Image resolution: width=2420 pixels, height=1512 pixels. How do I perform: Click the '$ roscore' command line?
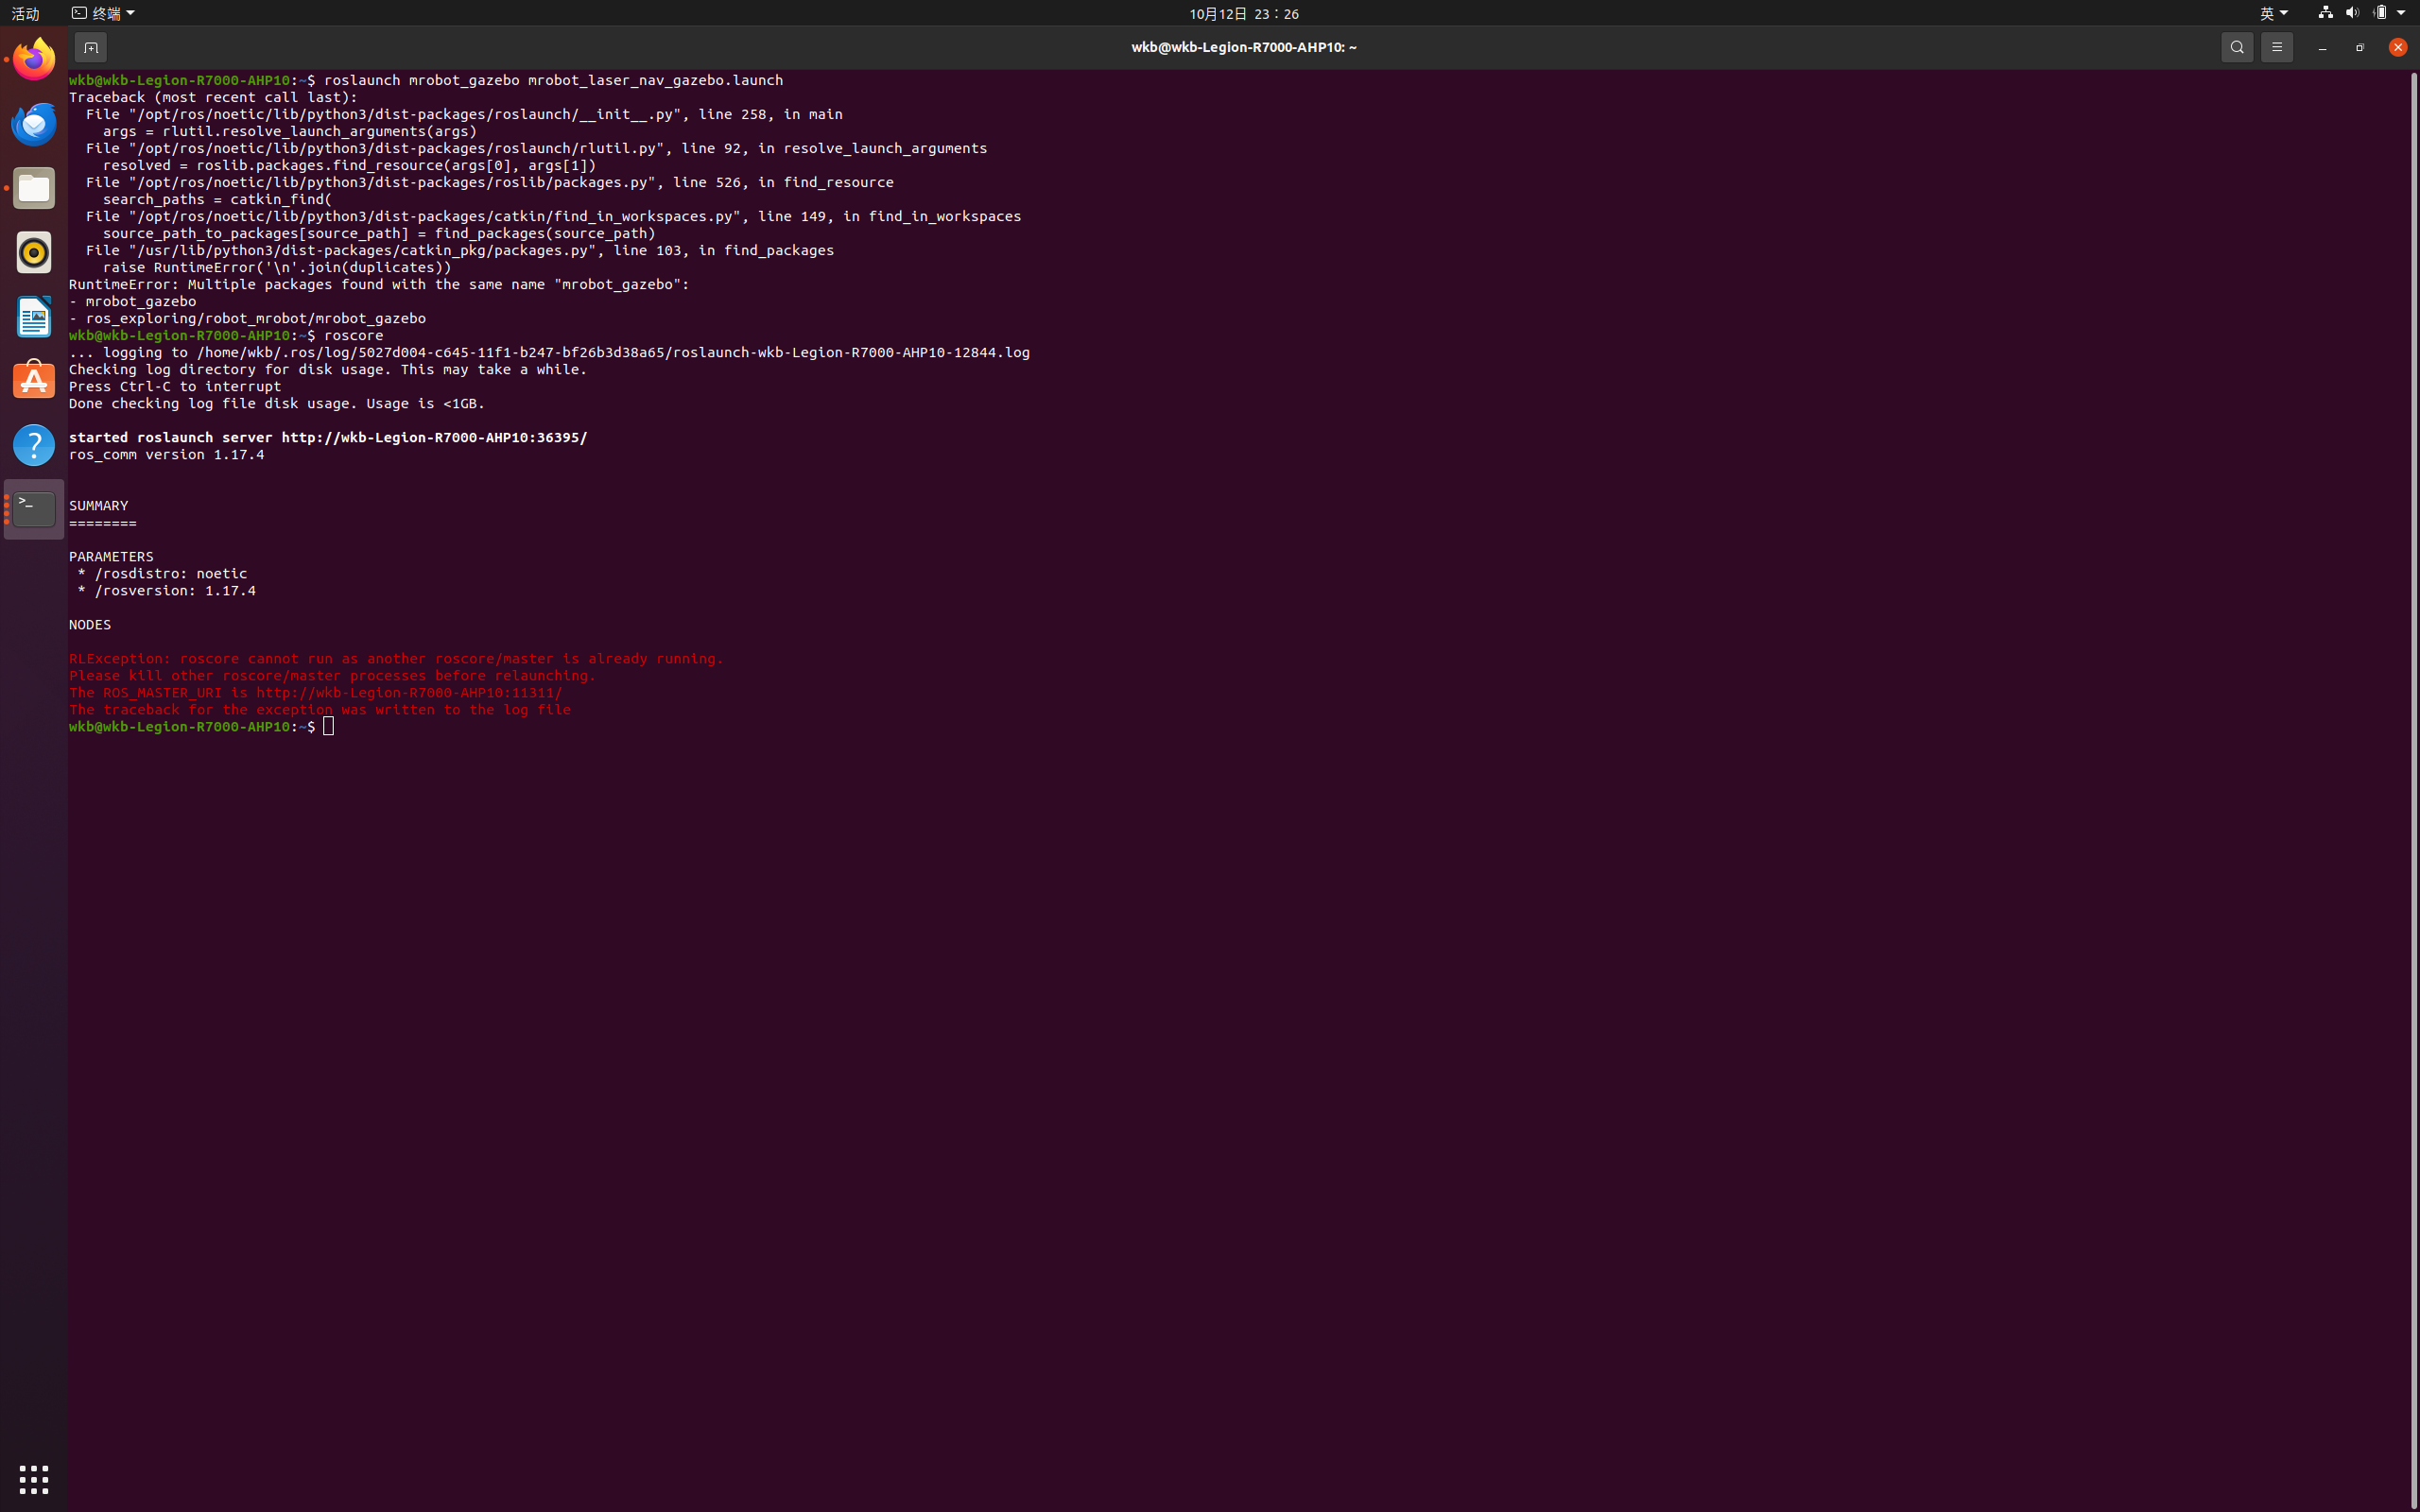226,335
